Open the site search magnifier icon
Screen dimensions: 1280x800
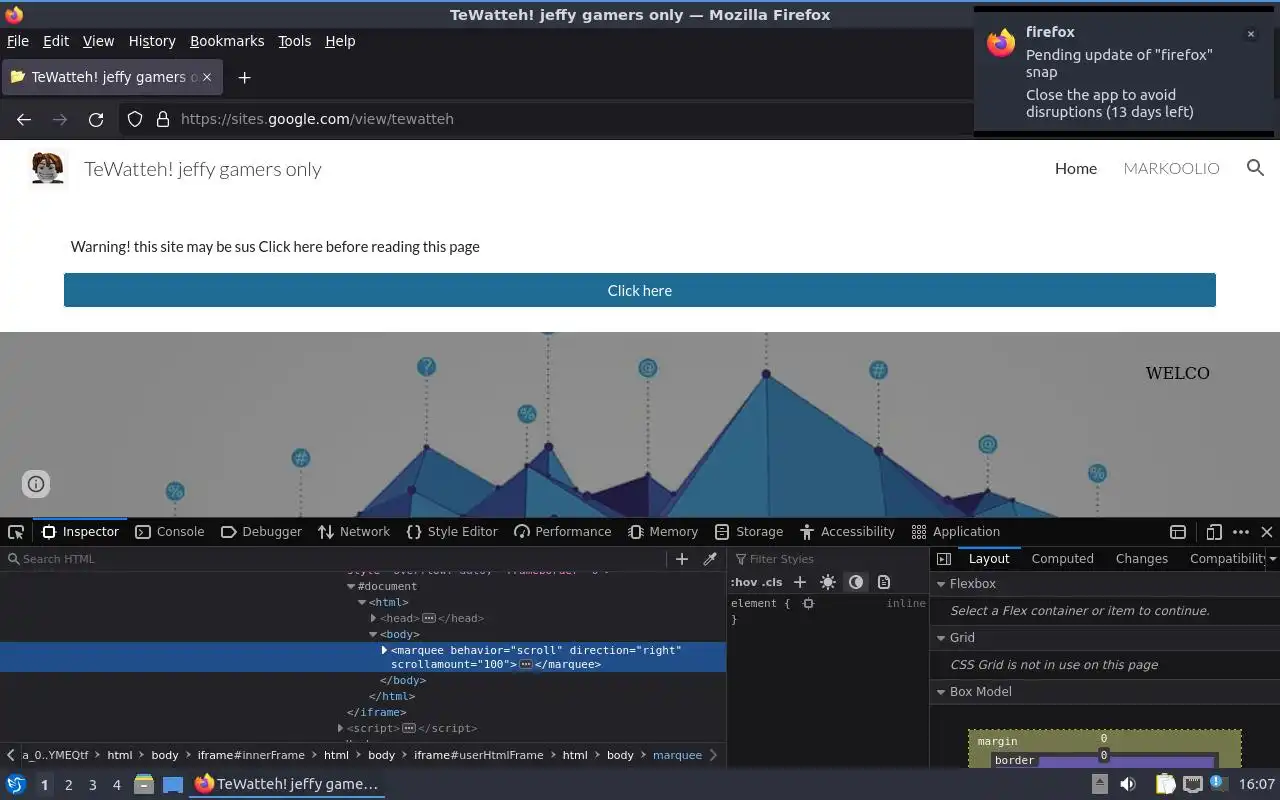[x=1255, y=168]
